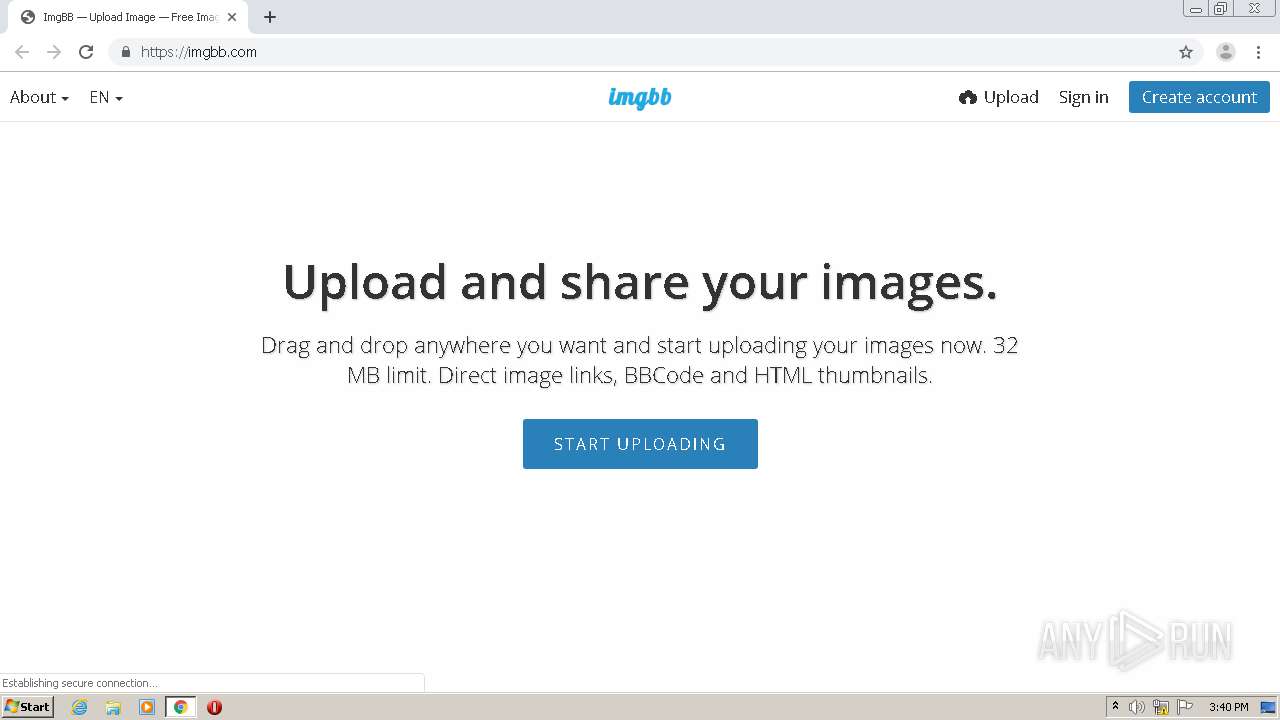
Task: Go forward using the forward arrow
Action: pos(54,52)
